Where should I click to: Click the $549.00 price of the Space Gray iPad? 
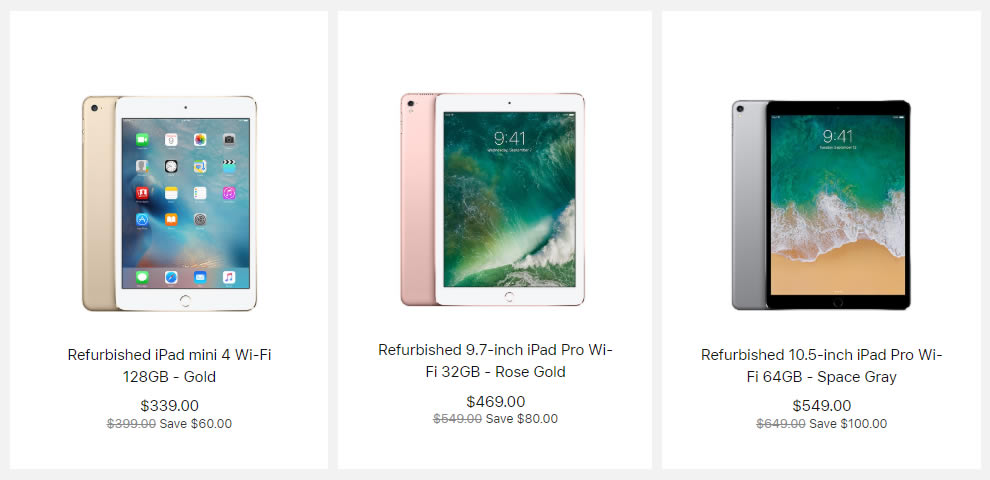[821, 405]
